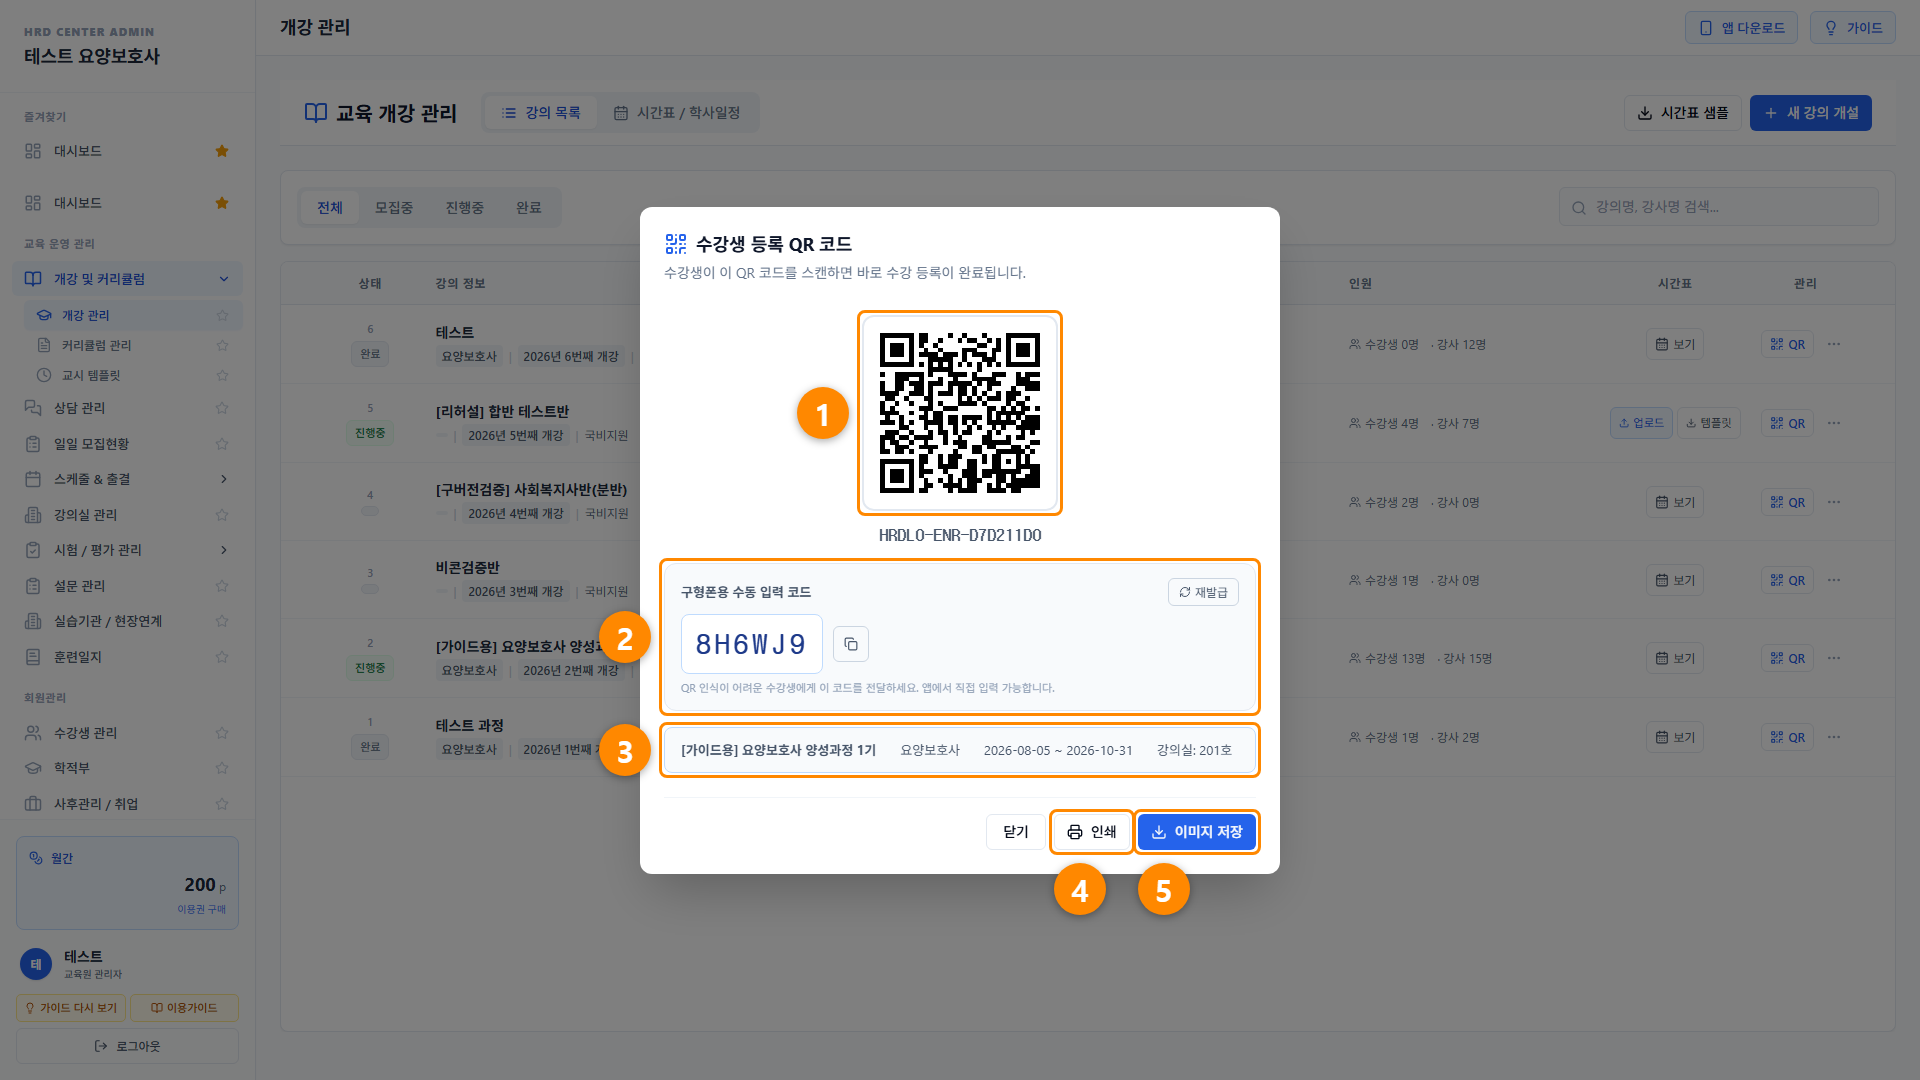Click 업로드 in the 수강생 4명 row
This screenshot has width=1920, height=1080.
click(x=1641, y=423)
